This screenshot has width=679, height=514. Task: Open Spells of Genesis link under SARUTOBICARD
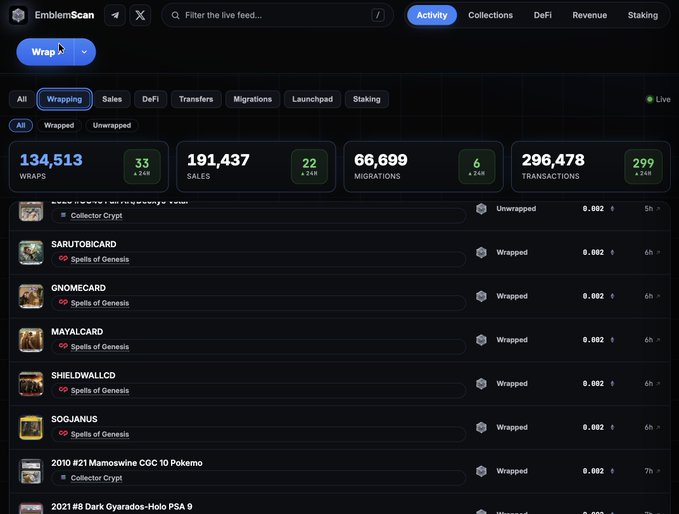click(100, 259)
